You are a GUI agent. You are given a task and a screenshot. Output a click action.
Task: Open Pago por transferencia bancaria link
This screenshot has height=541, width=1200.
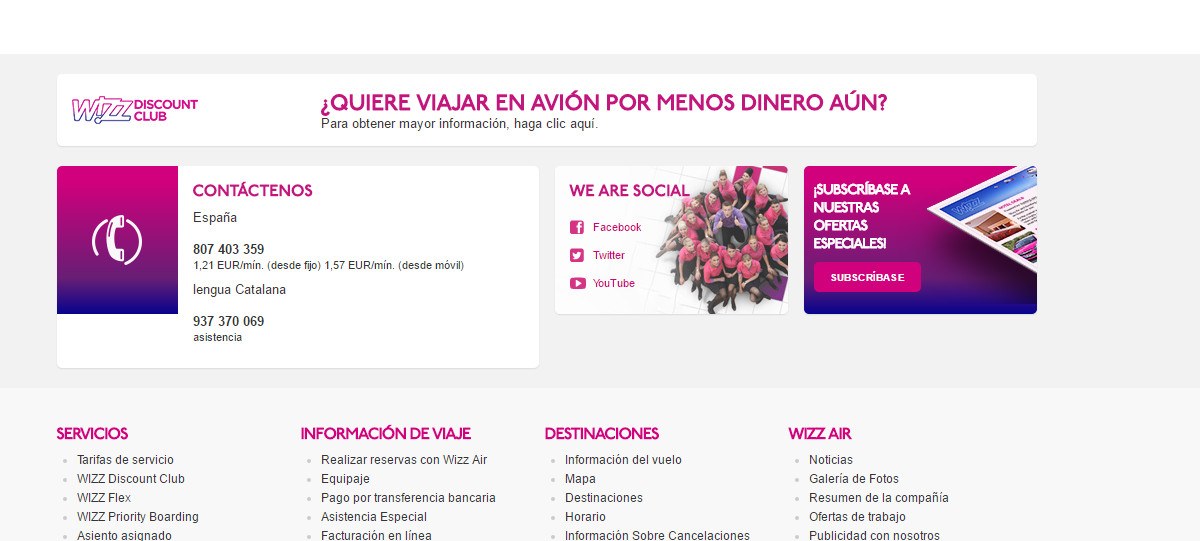(408, 498)
